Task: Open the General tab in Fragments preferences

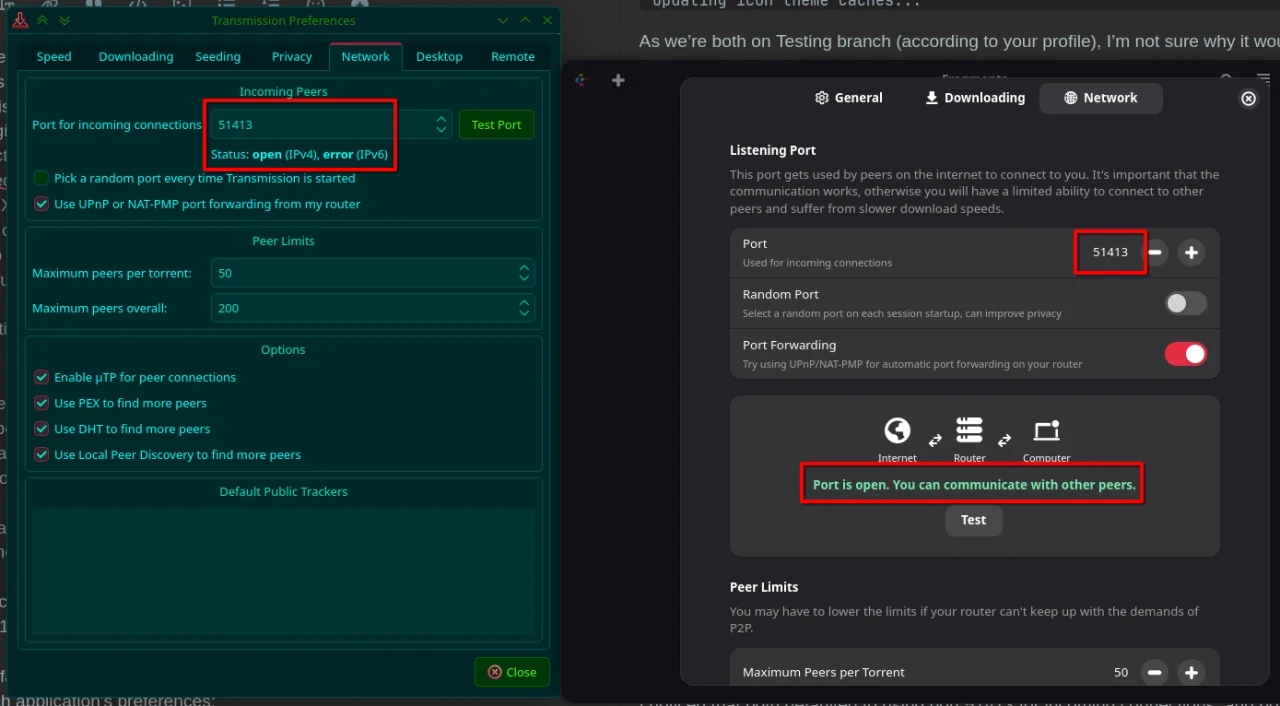Action: pyautogui.click(x=848, y=98)
